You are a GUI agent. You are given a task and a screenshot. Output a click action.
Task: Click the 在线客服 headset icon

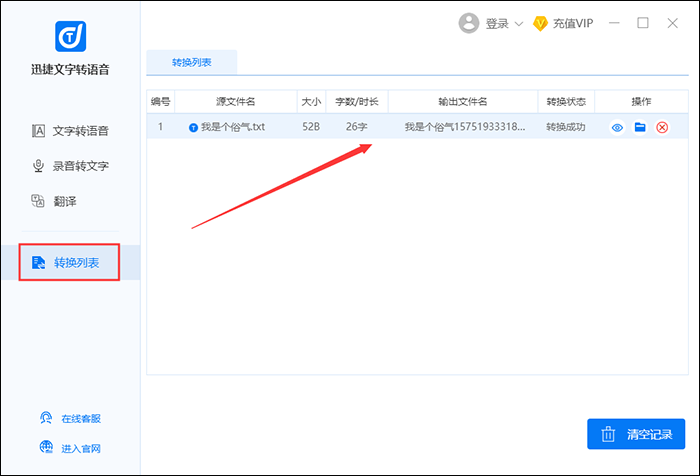pos(46,418)
